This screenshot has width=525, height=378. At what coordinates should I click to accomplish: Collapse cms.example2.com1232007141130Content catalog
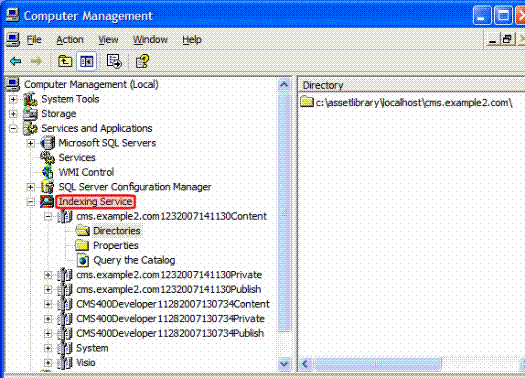[x=48, y=216]
